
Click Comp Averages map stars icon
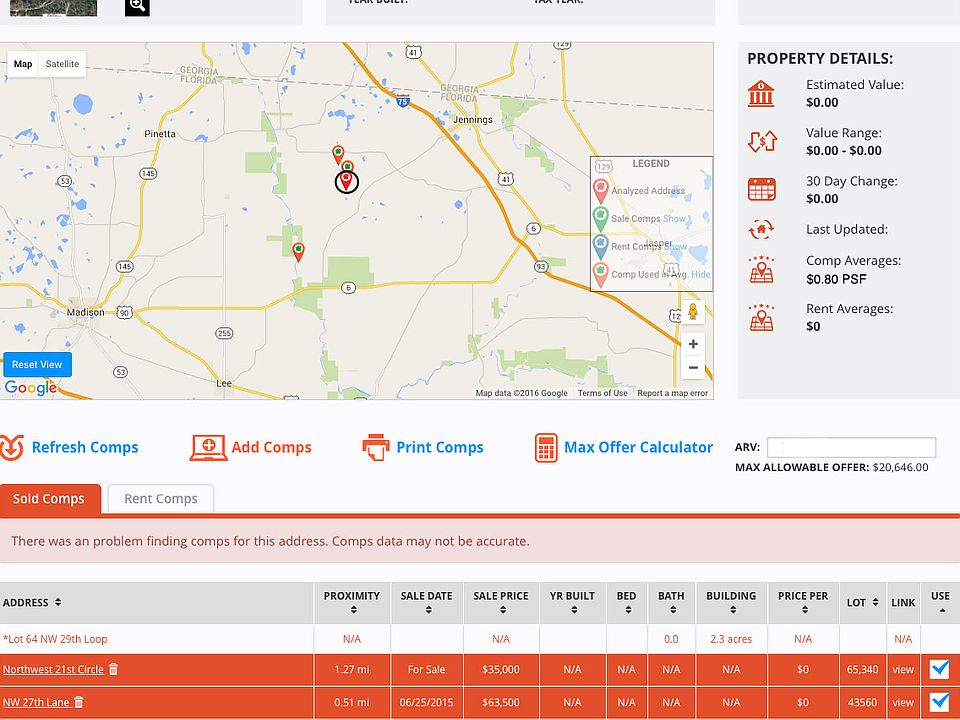tap(761, 269)
